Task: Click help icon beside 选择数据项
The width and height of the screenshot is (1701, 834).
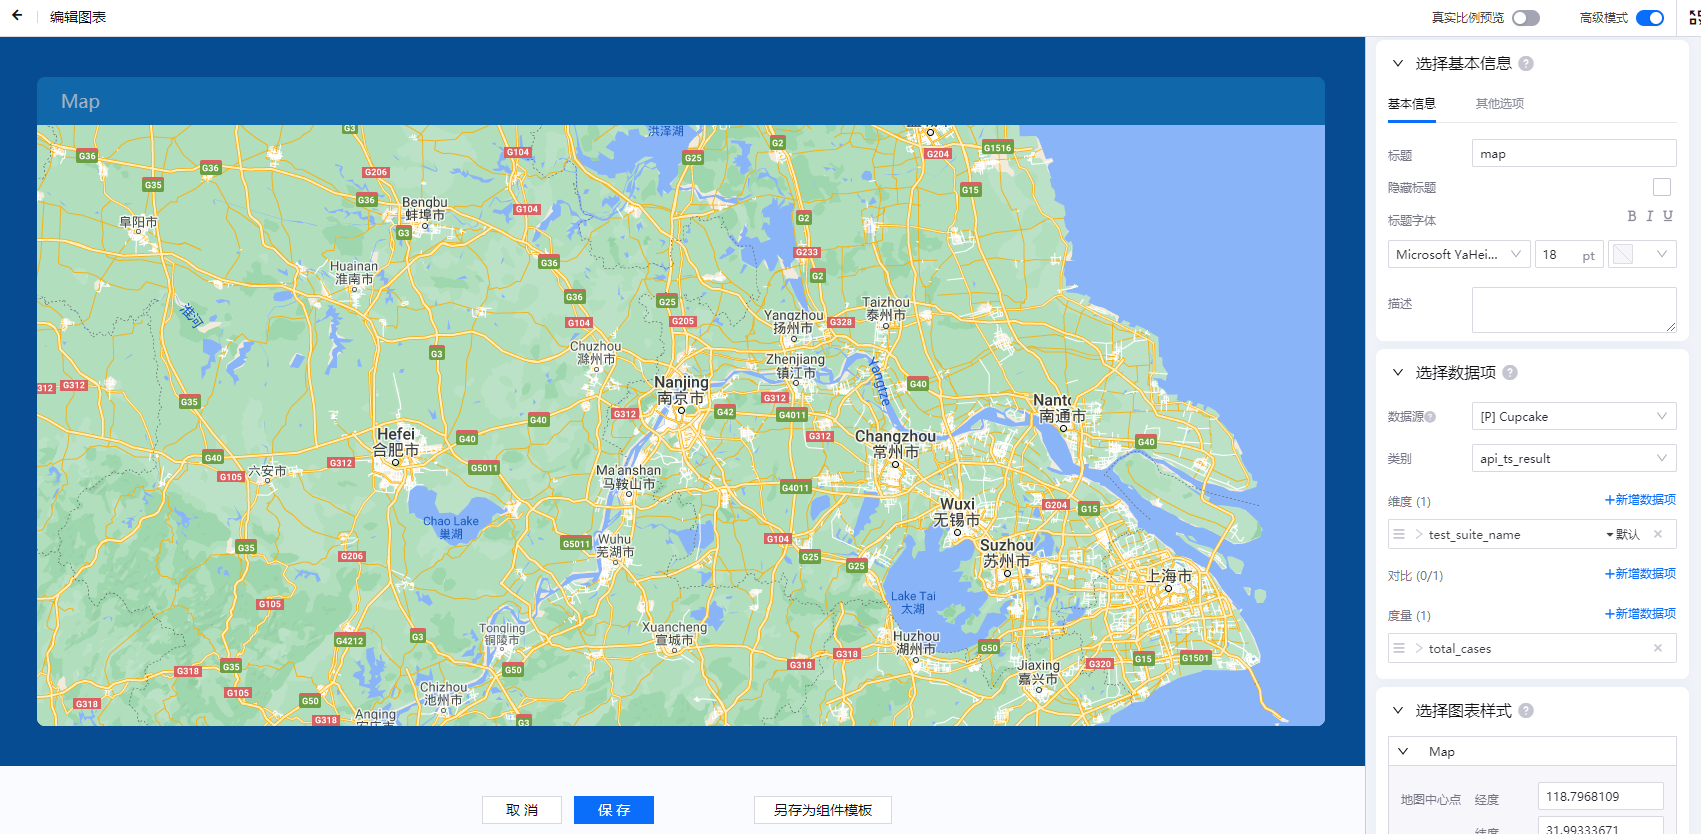Action: [1510, 372]
